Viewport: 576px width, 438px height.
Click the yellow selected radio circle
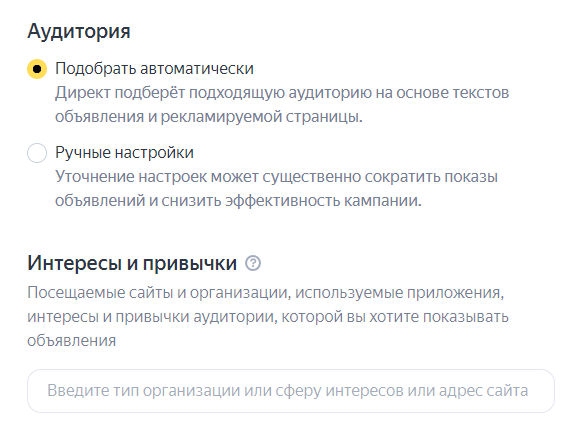(x=37, y=69)
